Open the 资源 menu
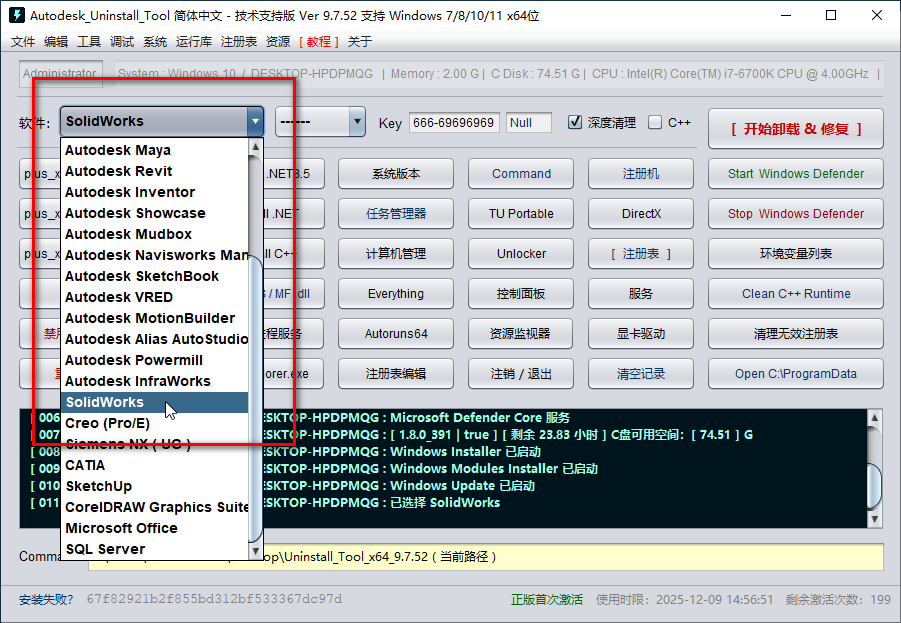 pyautogui.click(x=278, y=41)
